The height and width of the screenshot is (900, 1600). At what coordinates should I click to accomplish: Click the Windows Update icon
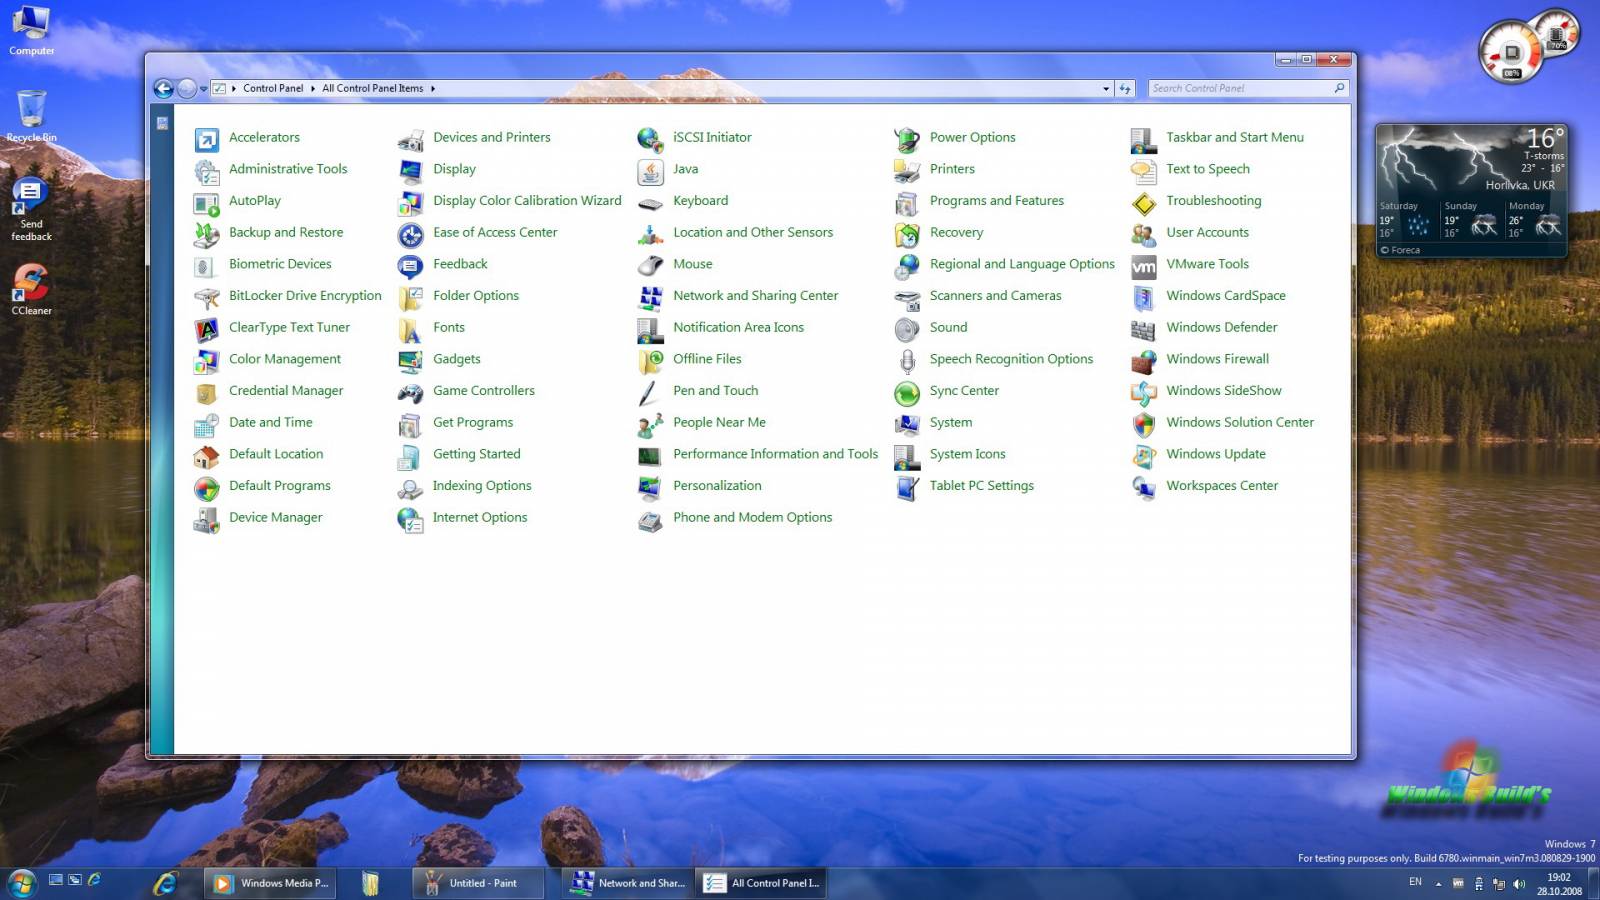(1144, 456)
